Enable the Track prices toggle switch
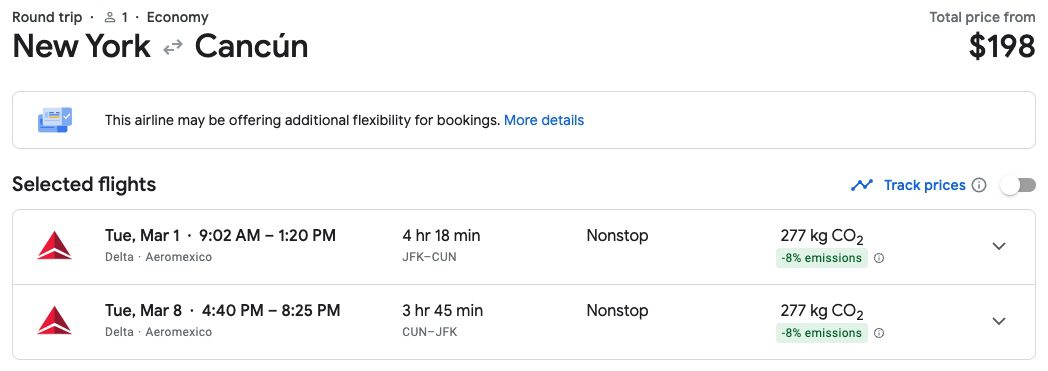Viewport: 1048px width, 371px height. click(x=1018, y=185)
